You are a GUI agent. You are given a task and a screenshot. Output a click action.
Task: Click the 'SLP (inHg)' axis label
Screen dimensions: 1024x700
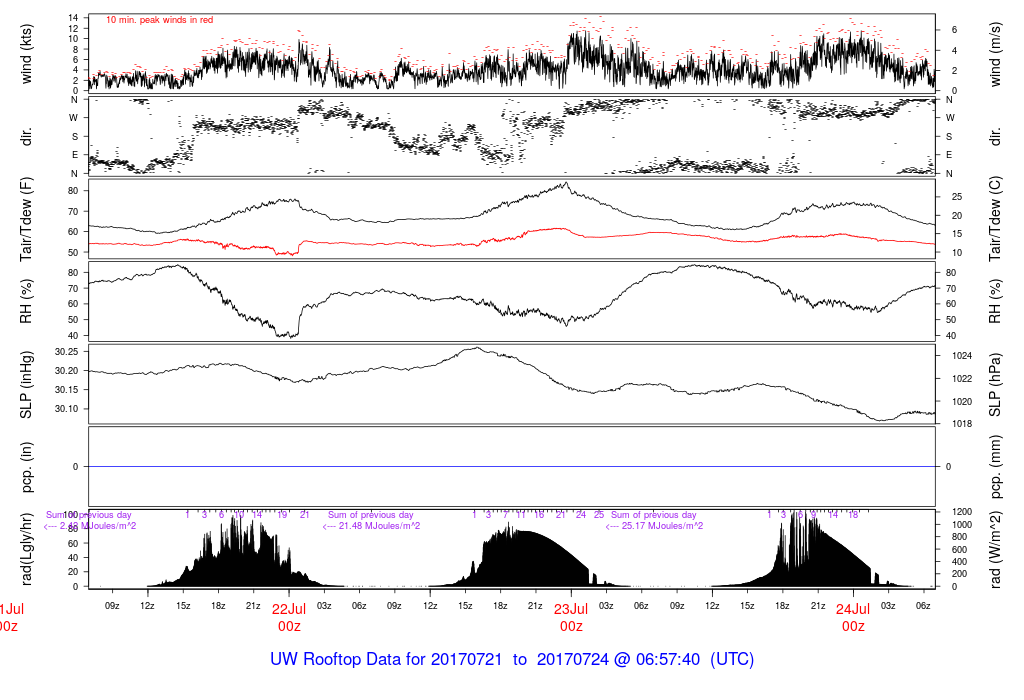[26, 385]
